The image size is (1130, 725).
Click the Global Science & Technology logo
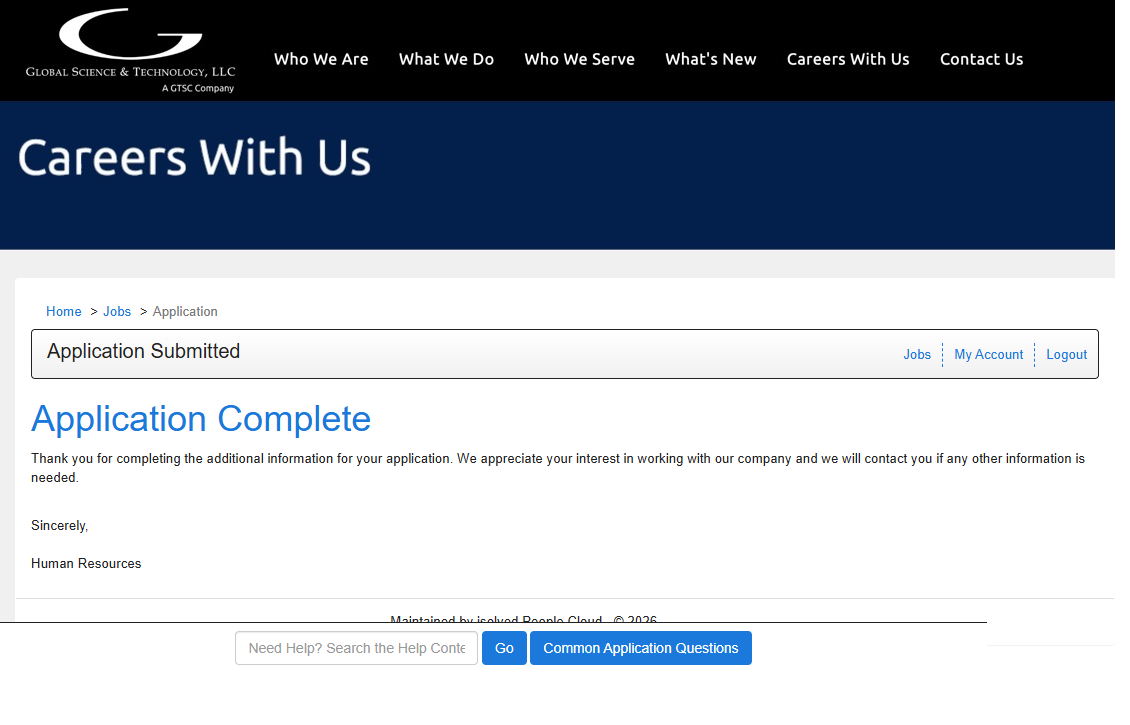130,50
